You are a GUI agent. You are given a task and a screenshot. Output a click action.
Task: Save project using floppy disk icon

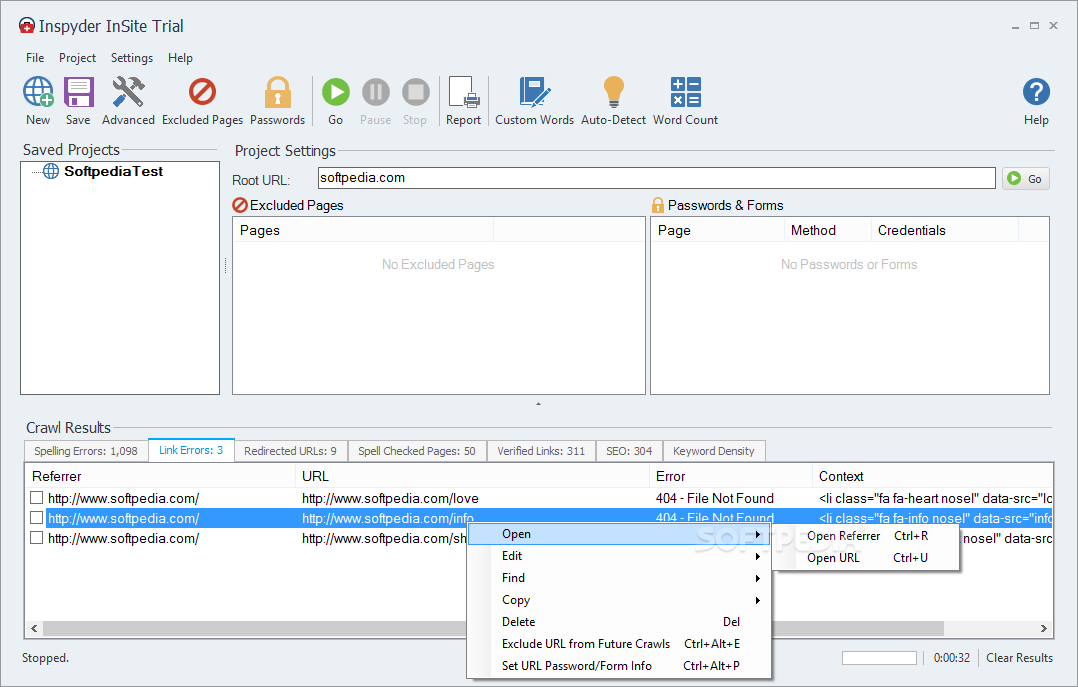point(78,100)
